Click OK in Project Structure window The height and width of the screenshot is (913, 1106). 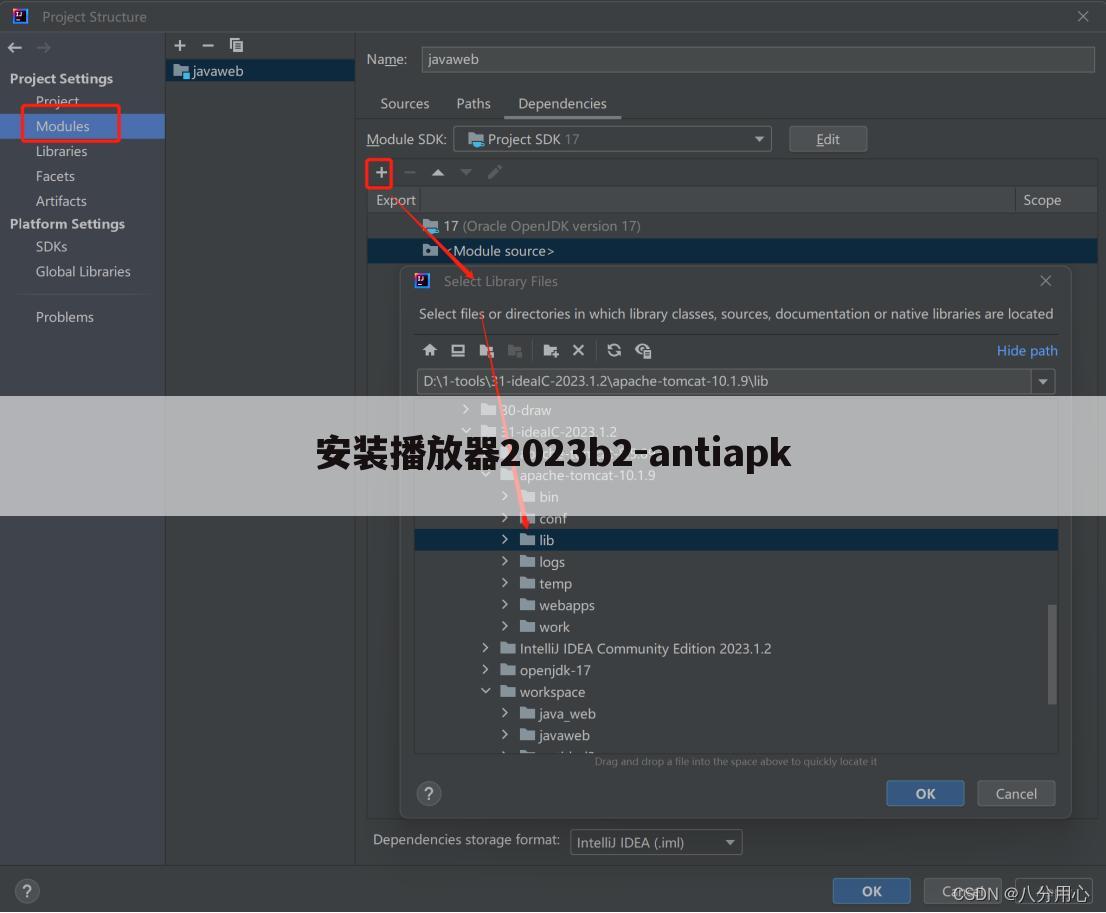pyautogui.click(x=872, y=891)
